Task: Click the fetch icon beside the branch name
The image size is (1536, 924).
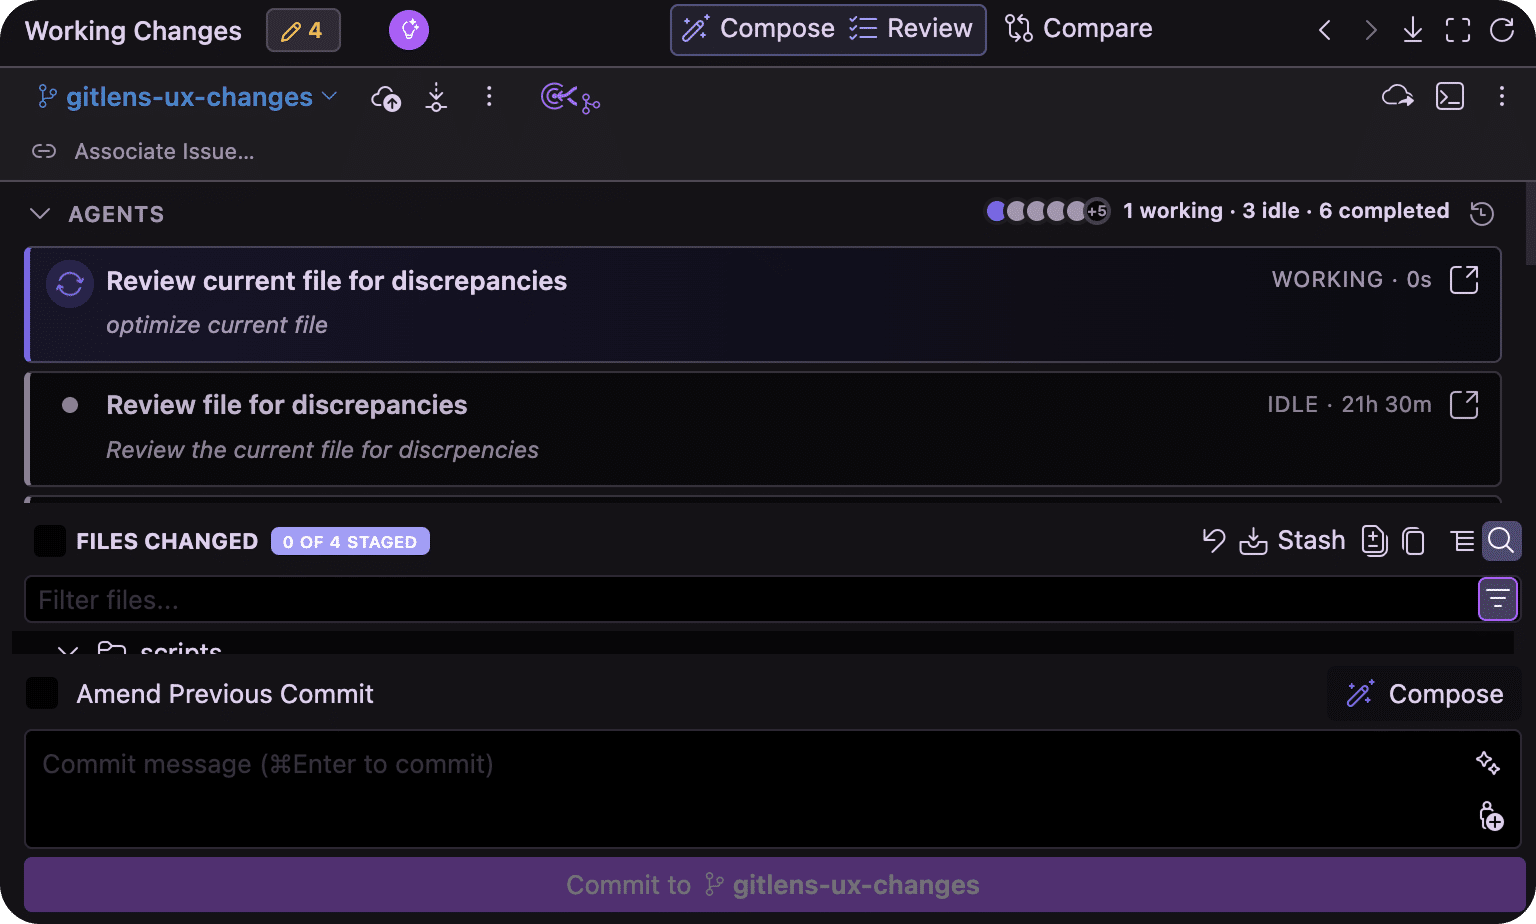Action: [x=436, y=97]
